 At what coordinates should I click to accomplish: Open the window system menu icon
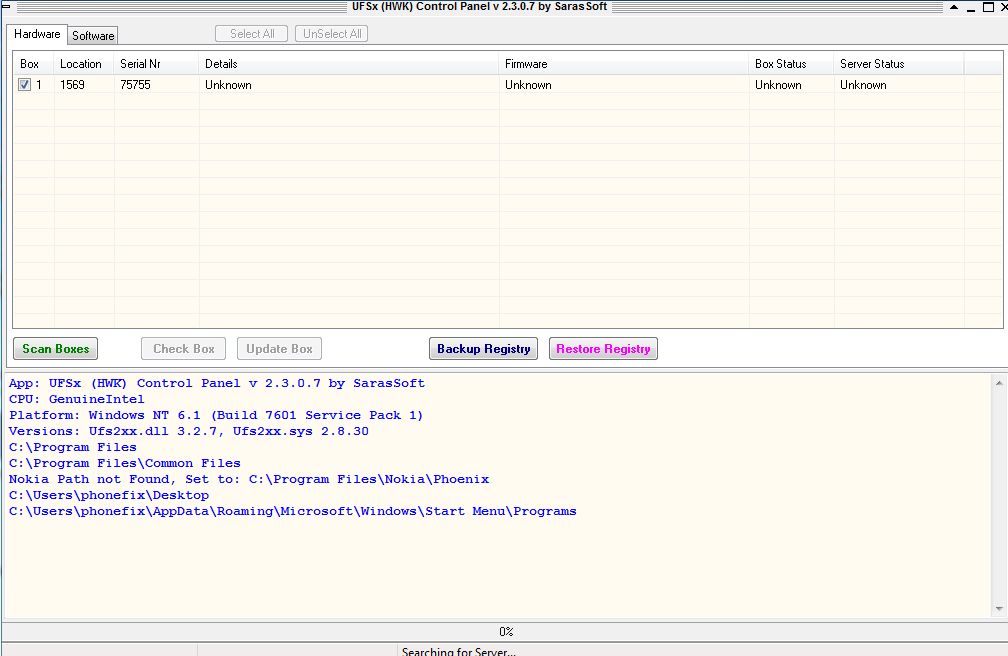(x=6, y=6)
